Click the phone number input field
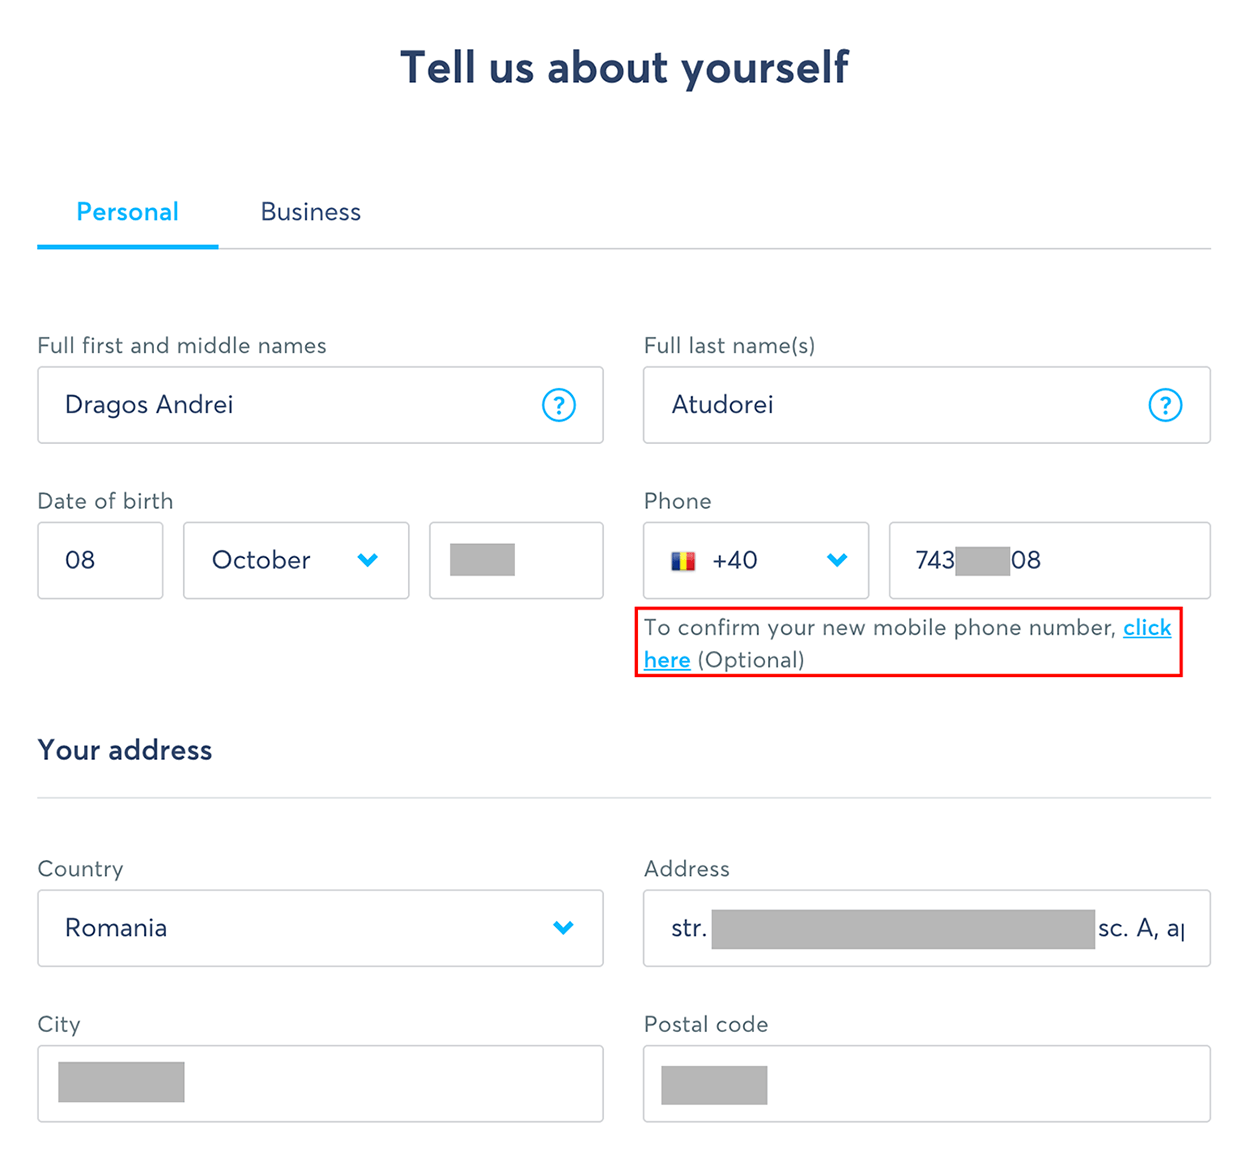This screenshot has height=1155, width=1250. (x=1049, y=560)
